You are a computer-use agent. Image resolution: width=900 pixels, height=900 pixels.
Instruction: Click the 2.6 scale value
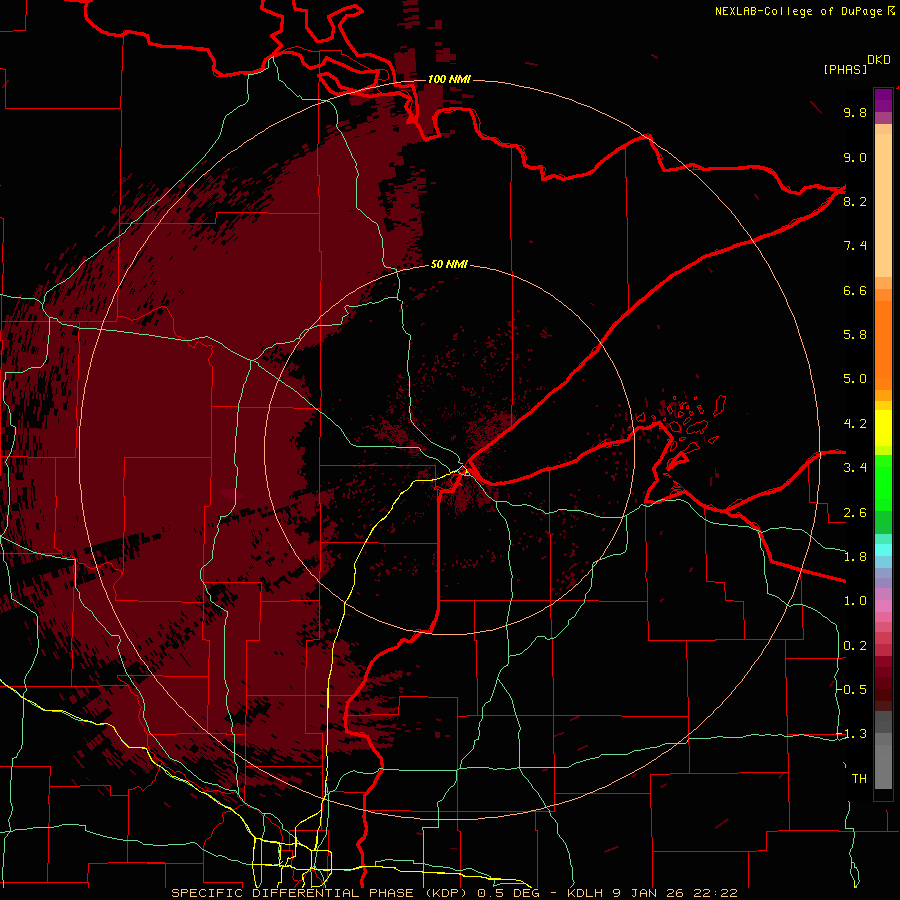pos(855,513)
